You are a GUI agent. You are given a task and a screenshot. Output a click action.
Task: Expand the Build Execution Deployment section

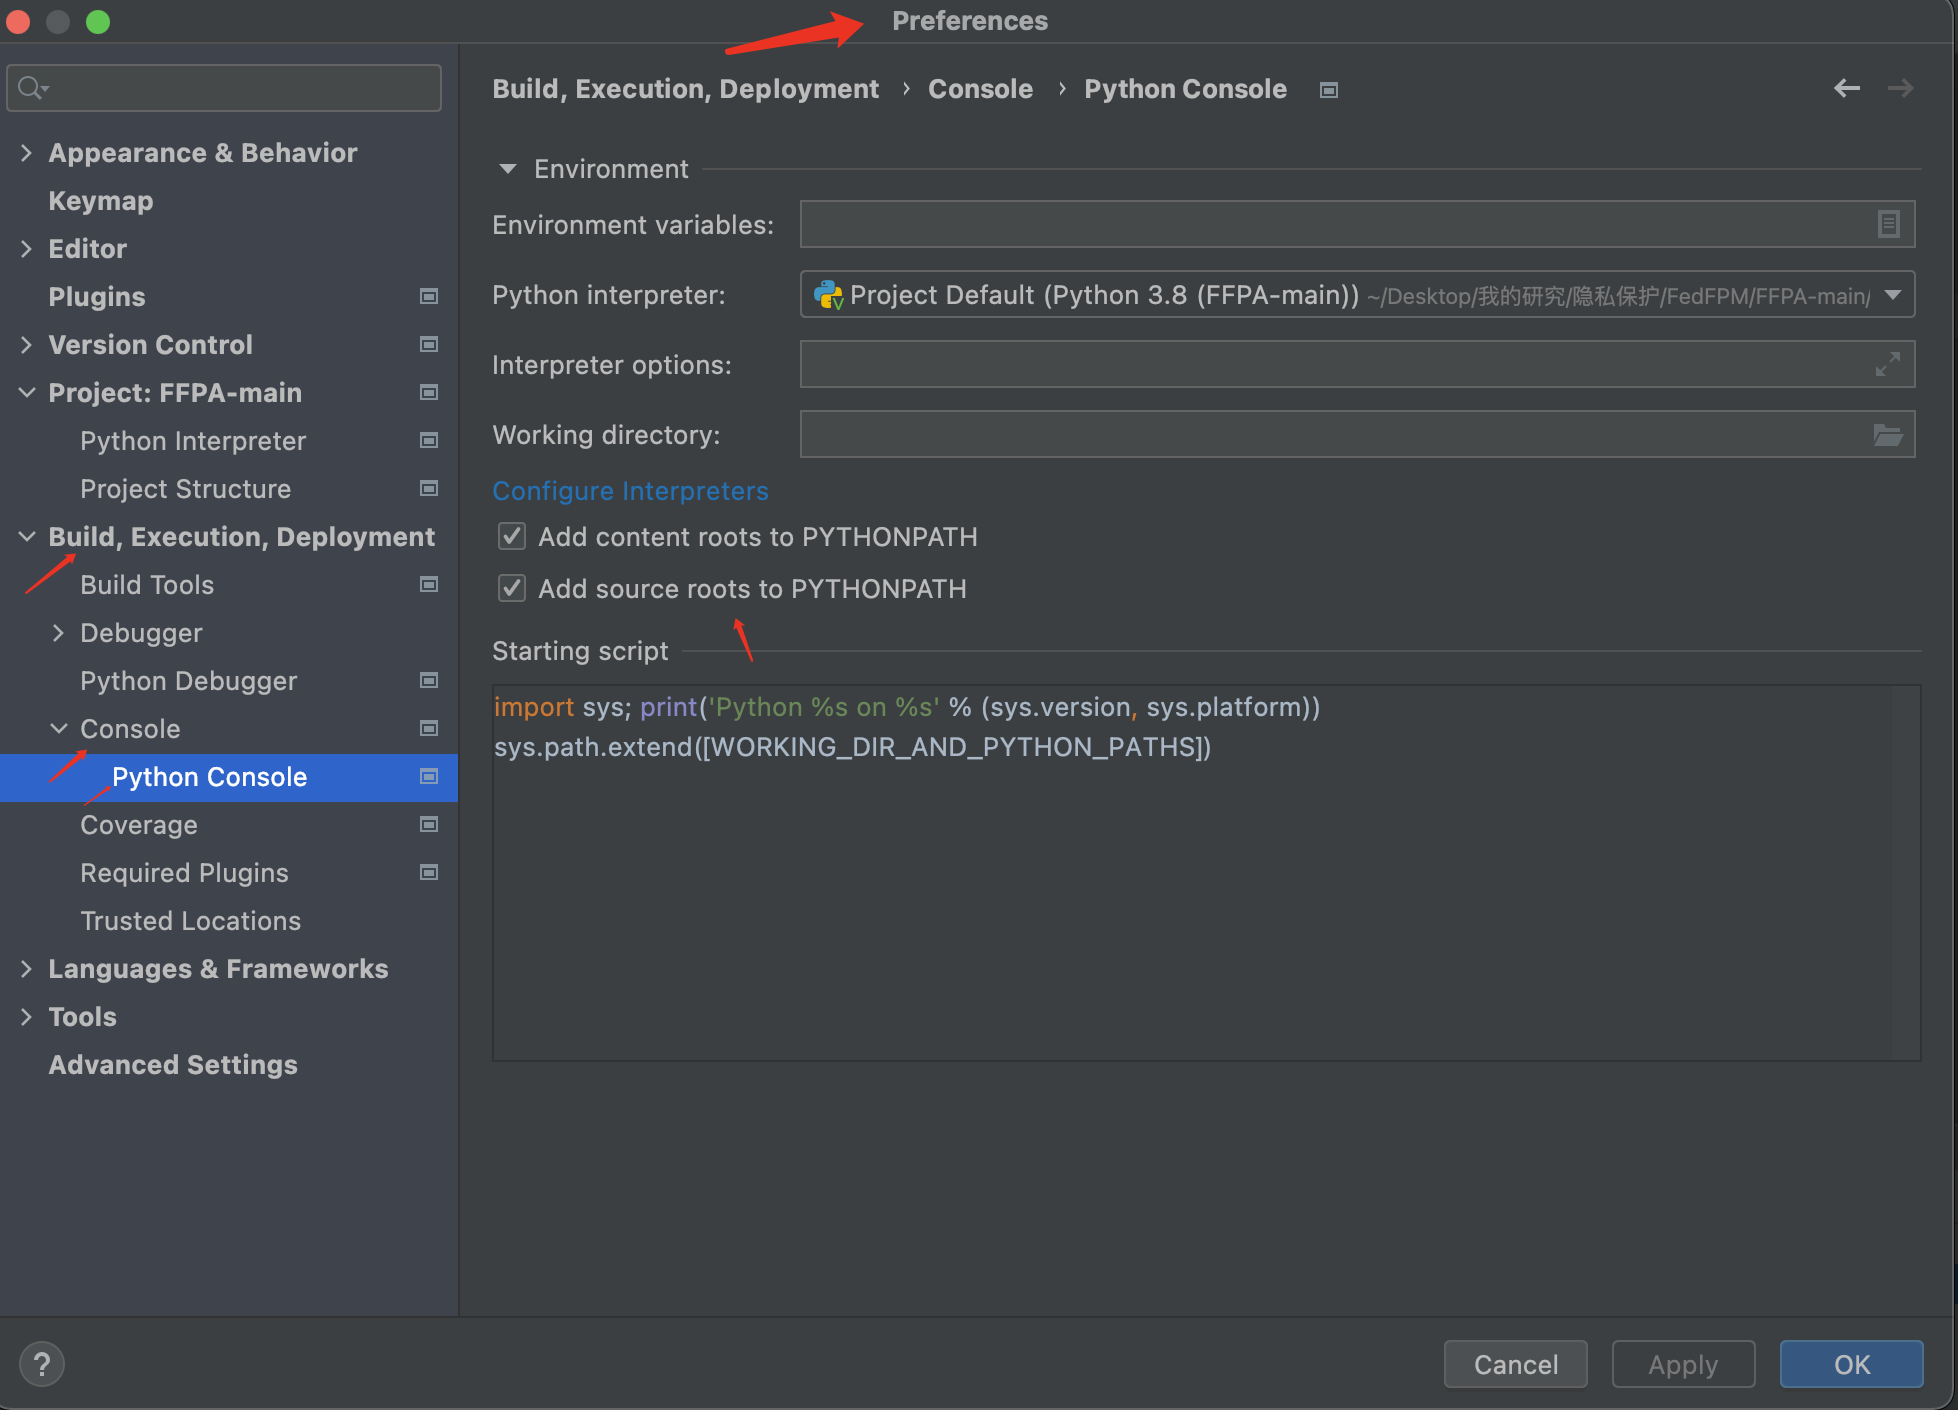(26, 536)
